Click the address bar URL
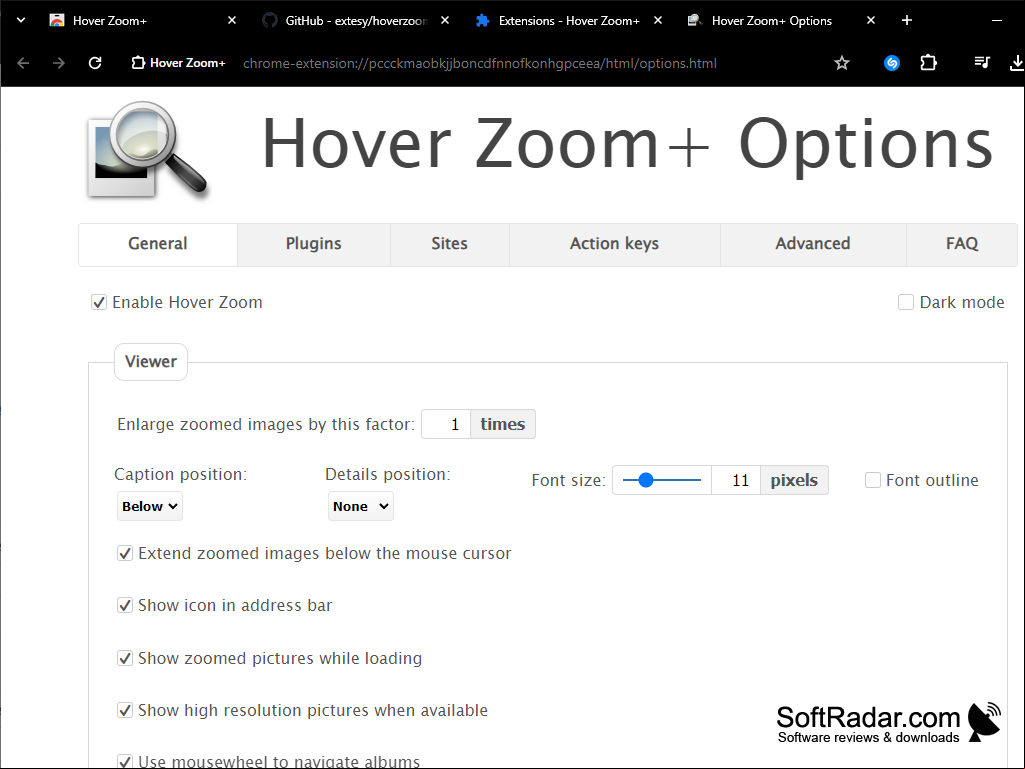1025x769 pixels. 480,63
